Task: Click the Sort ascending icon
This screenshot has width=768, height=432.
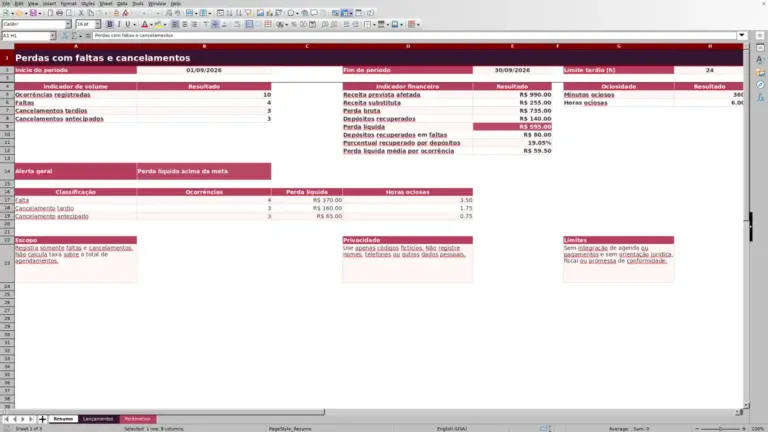Action: tap(229, 13)
